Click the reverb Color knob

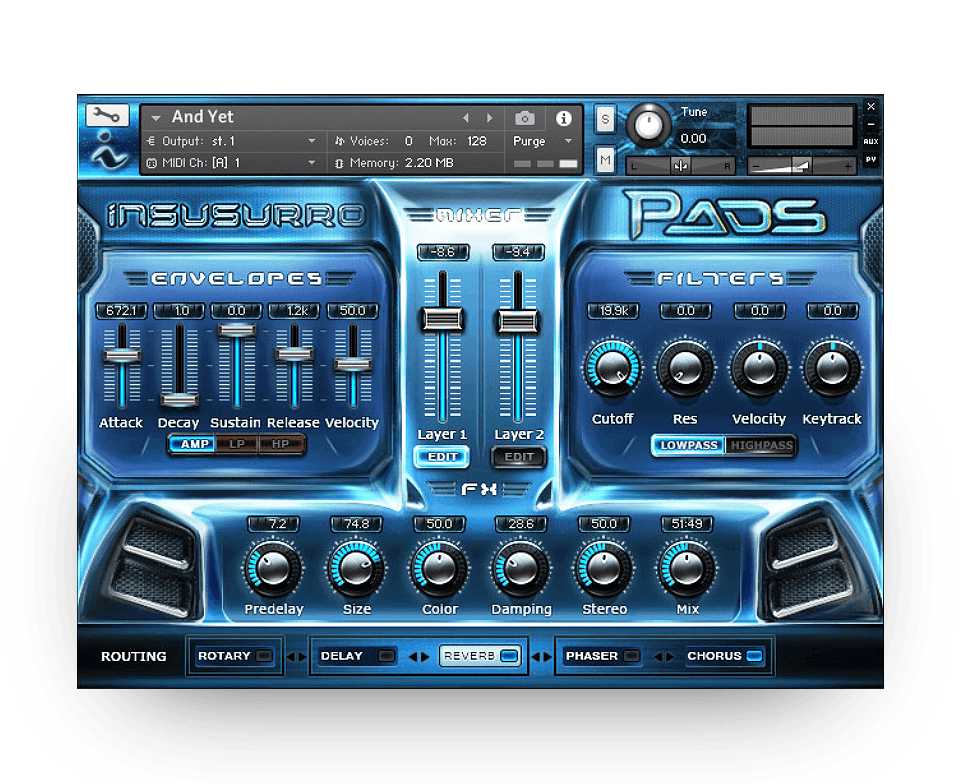point(439,569)
